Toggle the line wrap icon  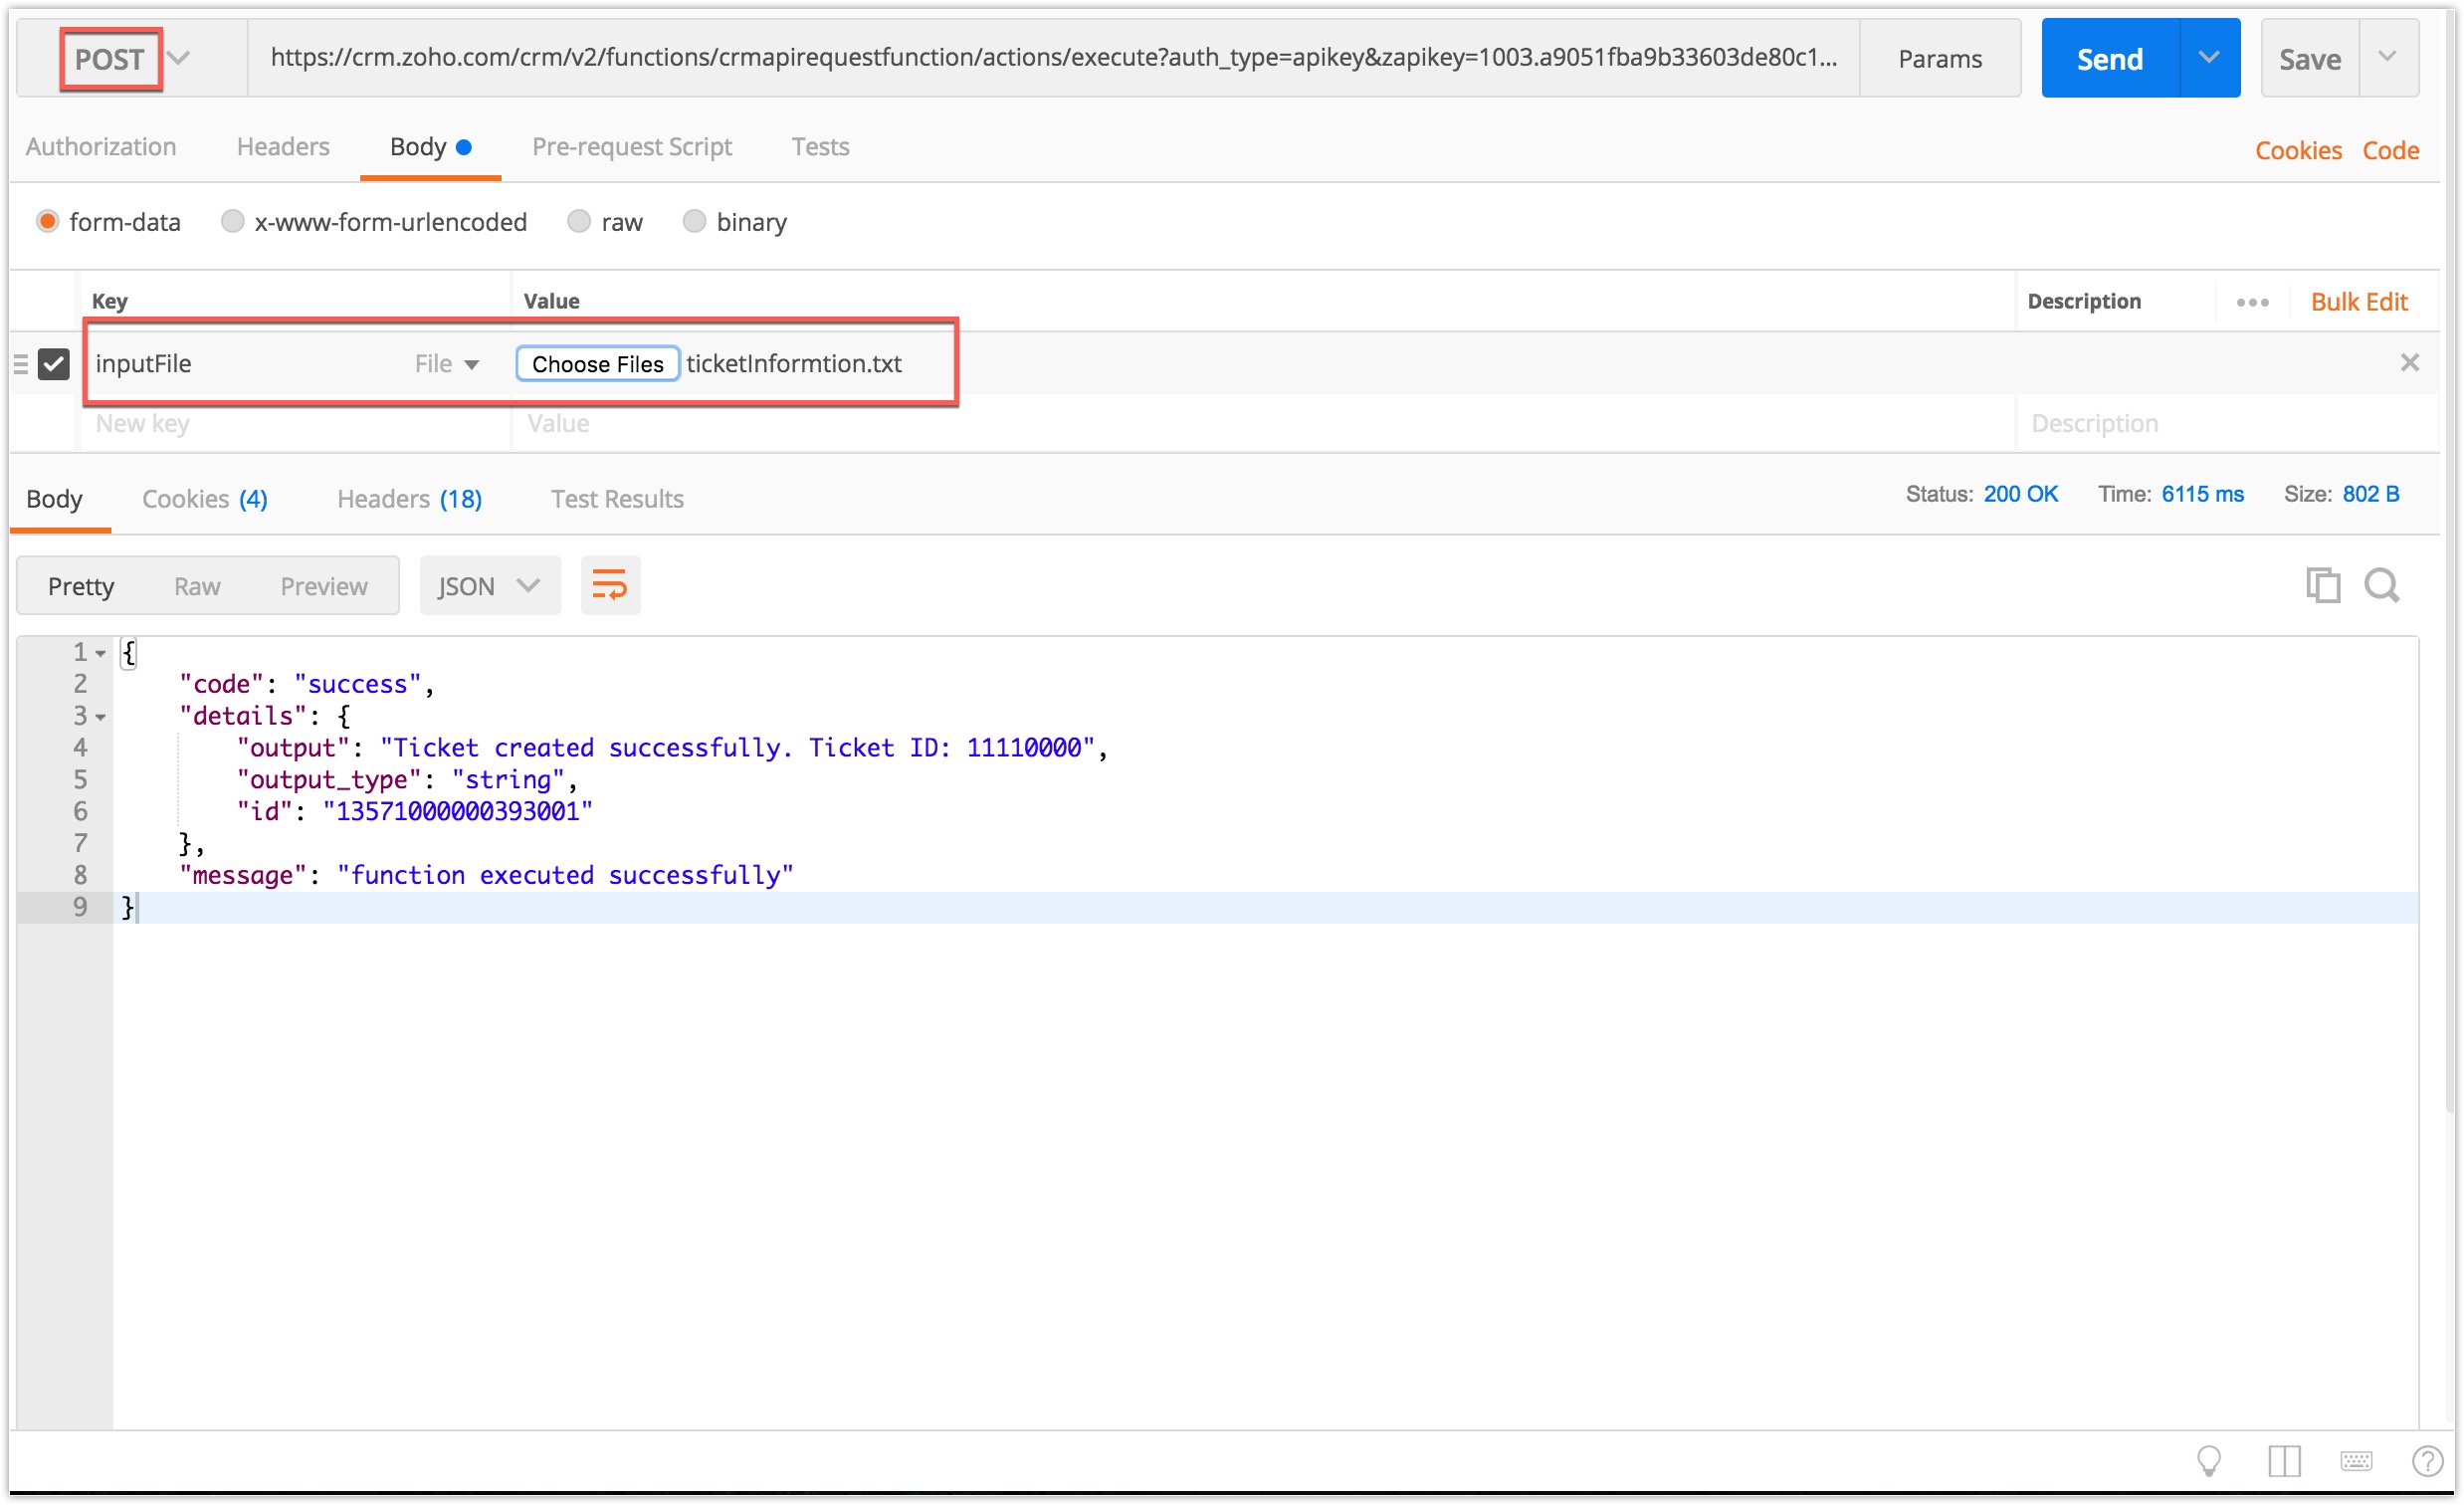coord(609,585)
